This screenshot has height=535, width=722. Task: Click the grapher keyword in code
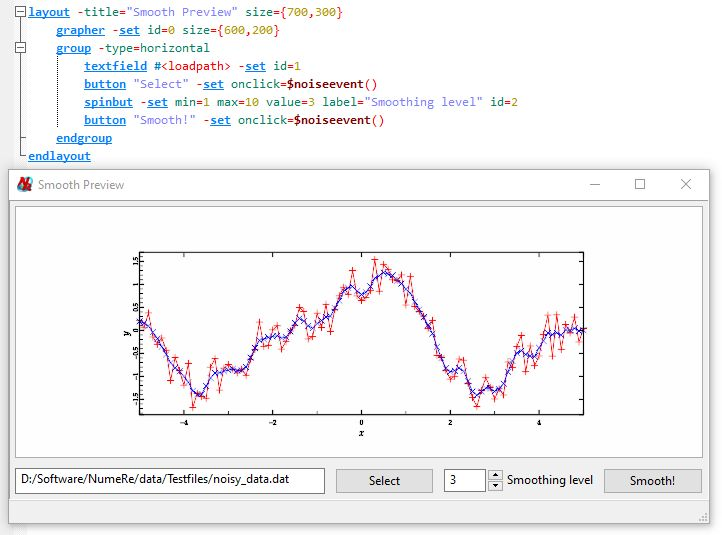pyautogui.click(x=80, y=30)
